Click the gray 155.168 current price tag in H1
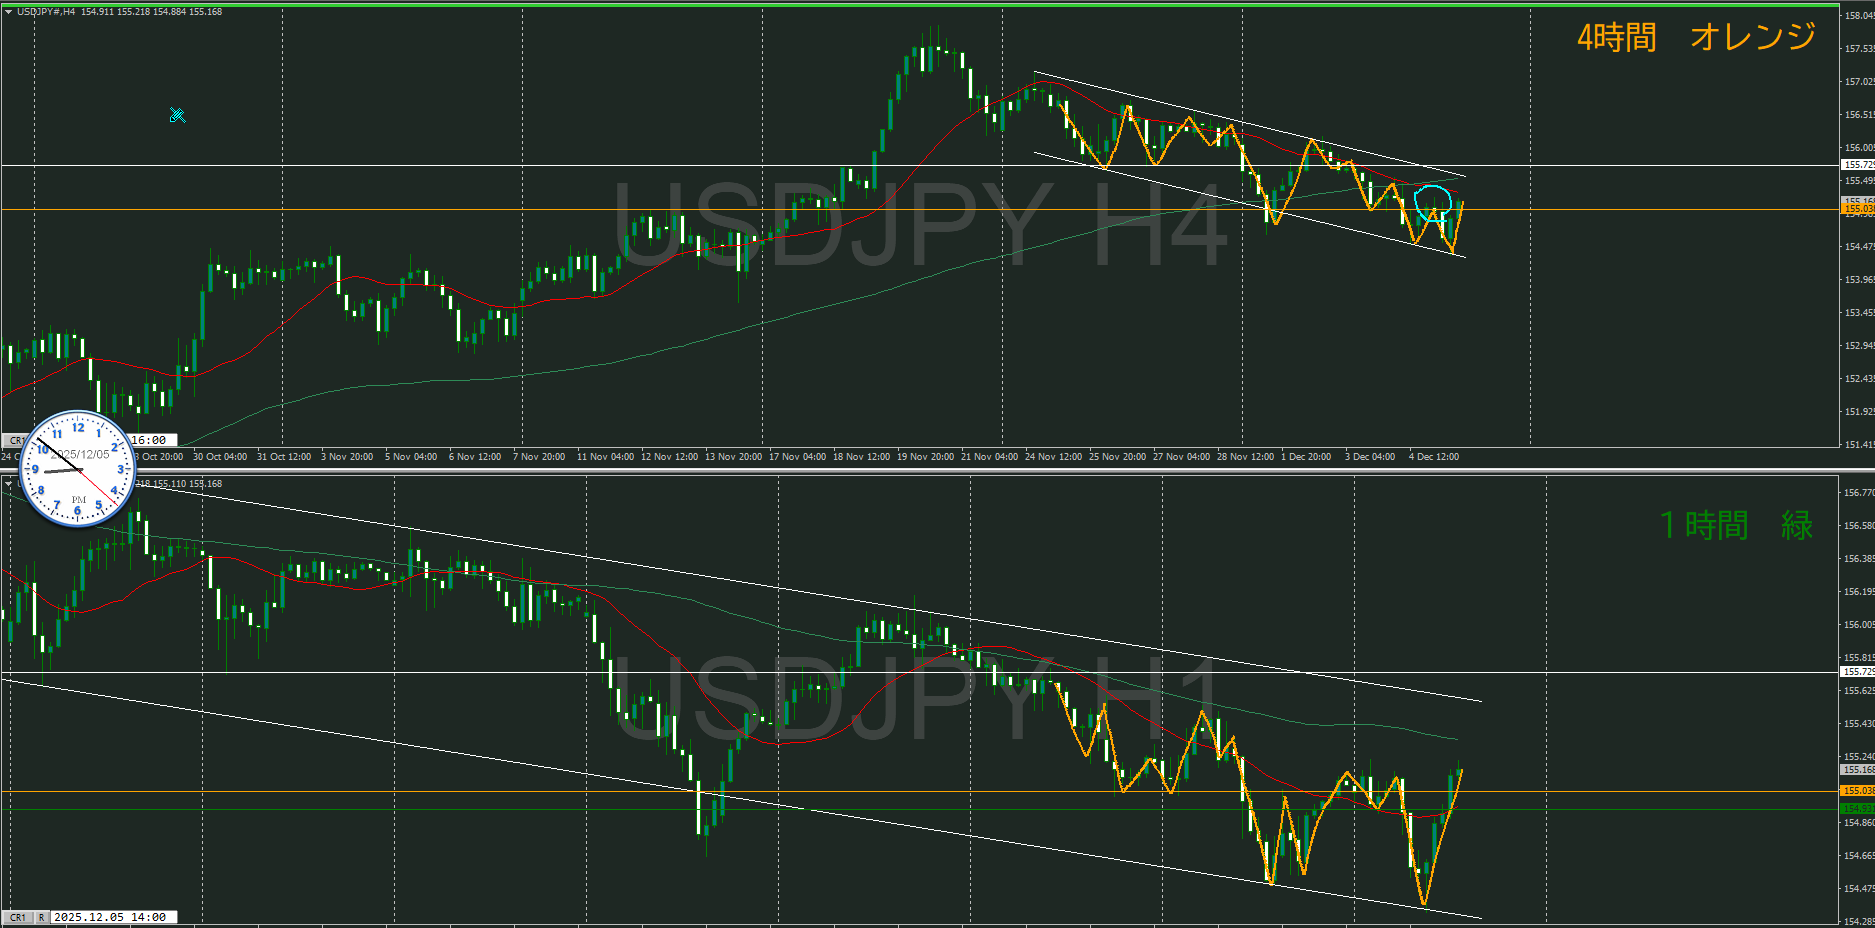 (x=1857, y=769)
